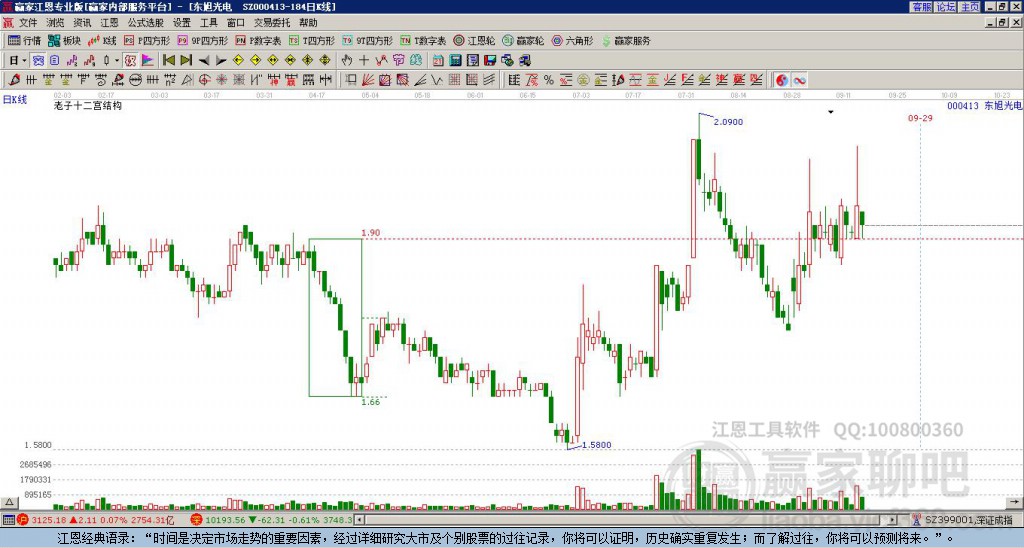Click the 2.0900 high price label
1024x548 pixels.
click(728, 122)
